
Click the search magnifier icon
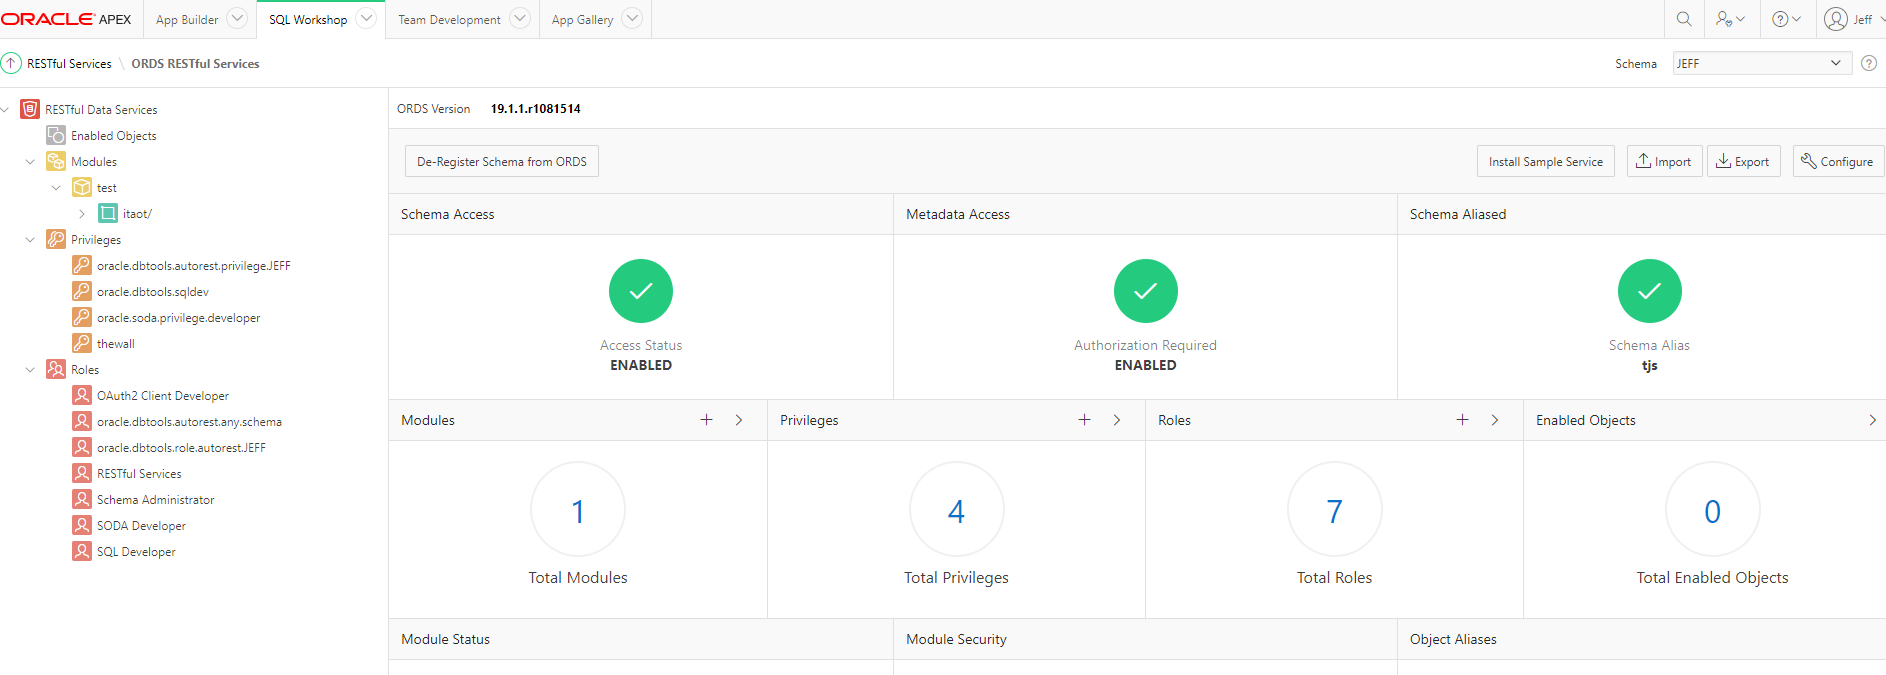(x=1684, y=19)
